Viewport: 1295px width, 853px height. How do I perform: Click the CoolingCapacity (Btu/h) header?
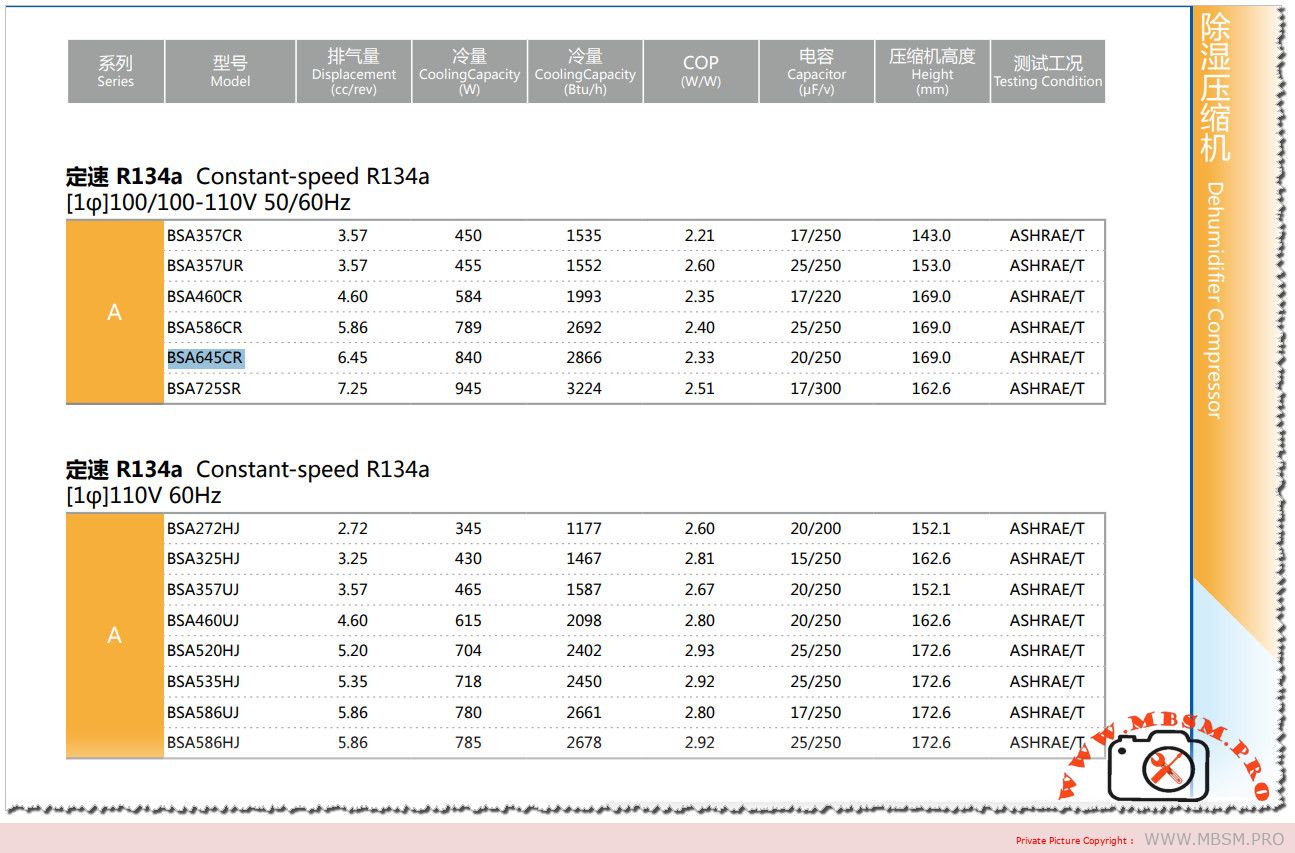click(x=585, y=71)
